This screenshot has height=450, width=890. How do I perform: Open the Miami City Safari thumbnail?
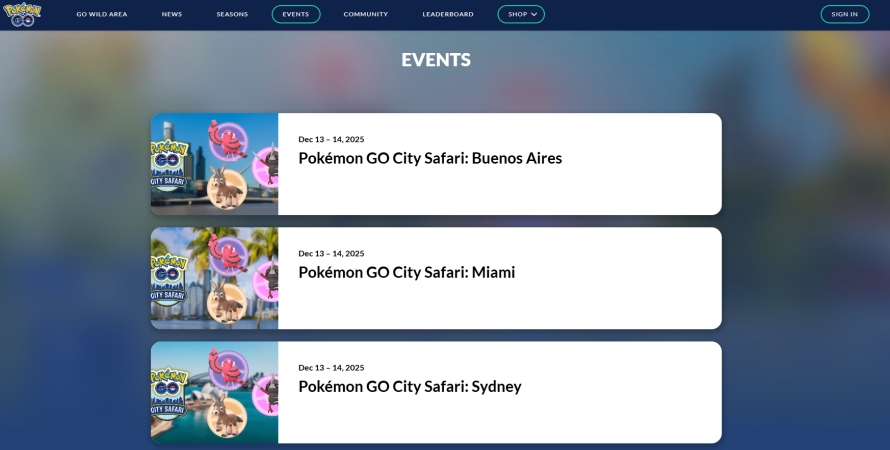pyautogui.click(x=215, y=278)
